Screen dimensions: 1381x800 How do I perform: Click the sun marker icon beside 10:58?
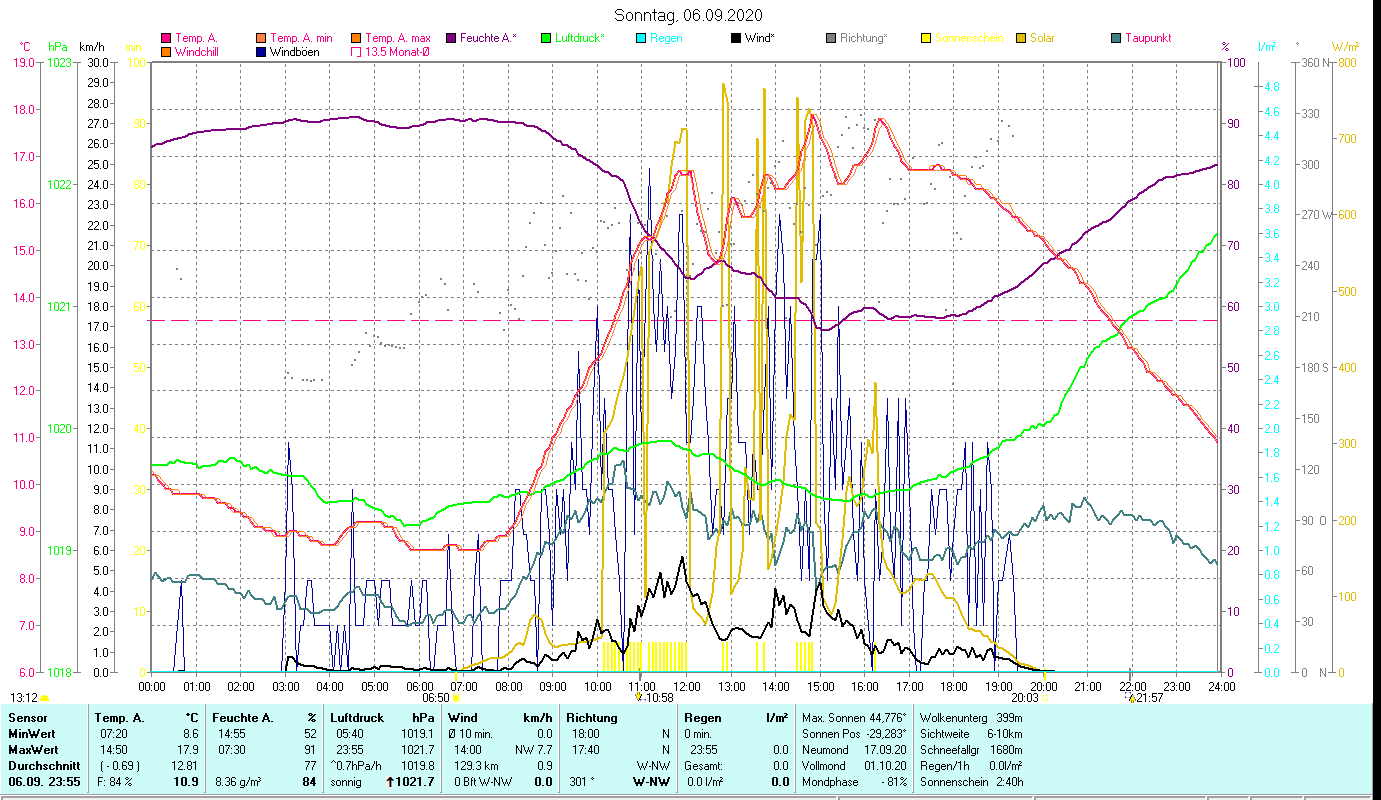tap(639, 698)
